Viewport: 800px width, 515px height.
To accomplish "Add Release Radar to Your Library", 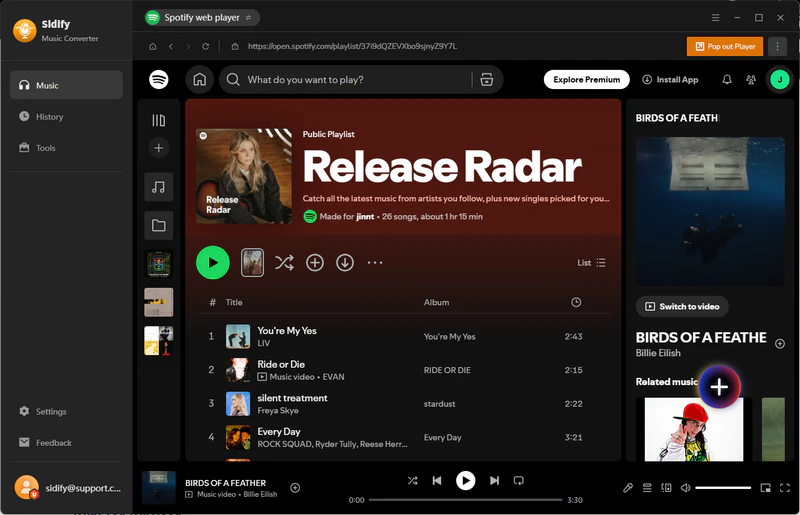I will (x=315, y=262).
